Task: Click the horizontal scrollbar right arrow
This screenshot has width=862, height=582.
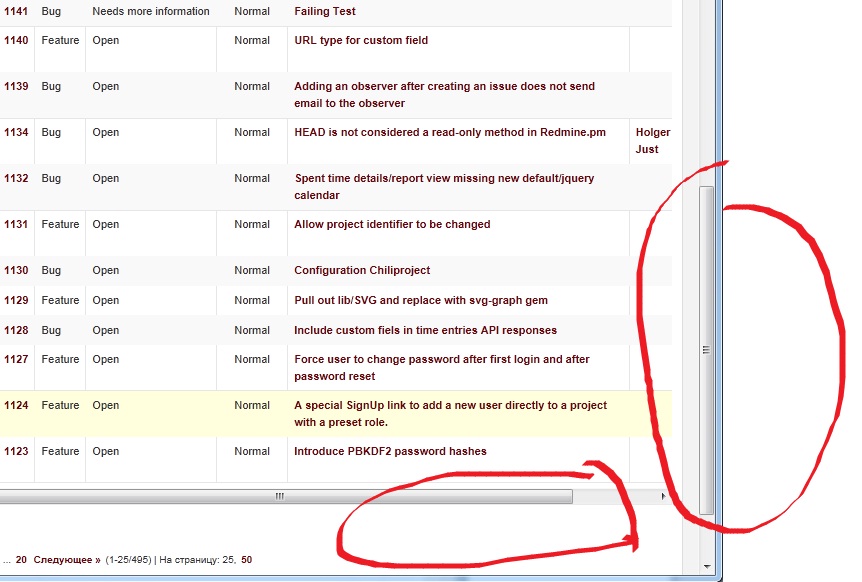Action: click(663, 496)
